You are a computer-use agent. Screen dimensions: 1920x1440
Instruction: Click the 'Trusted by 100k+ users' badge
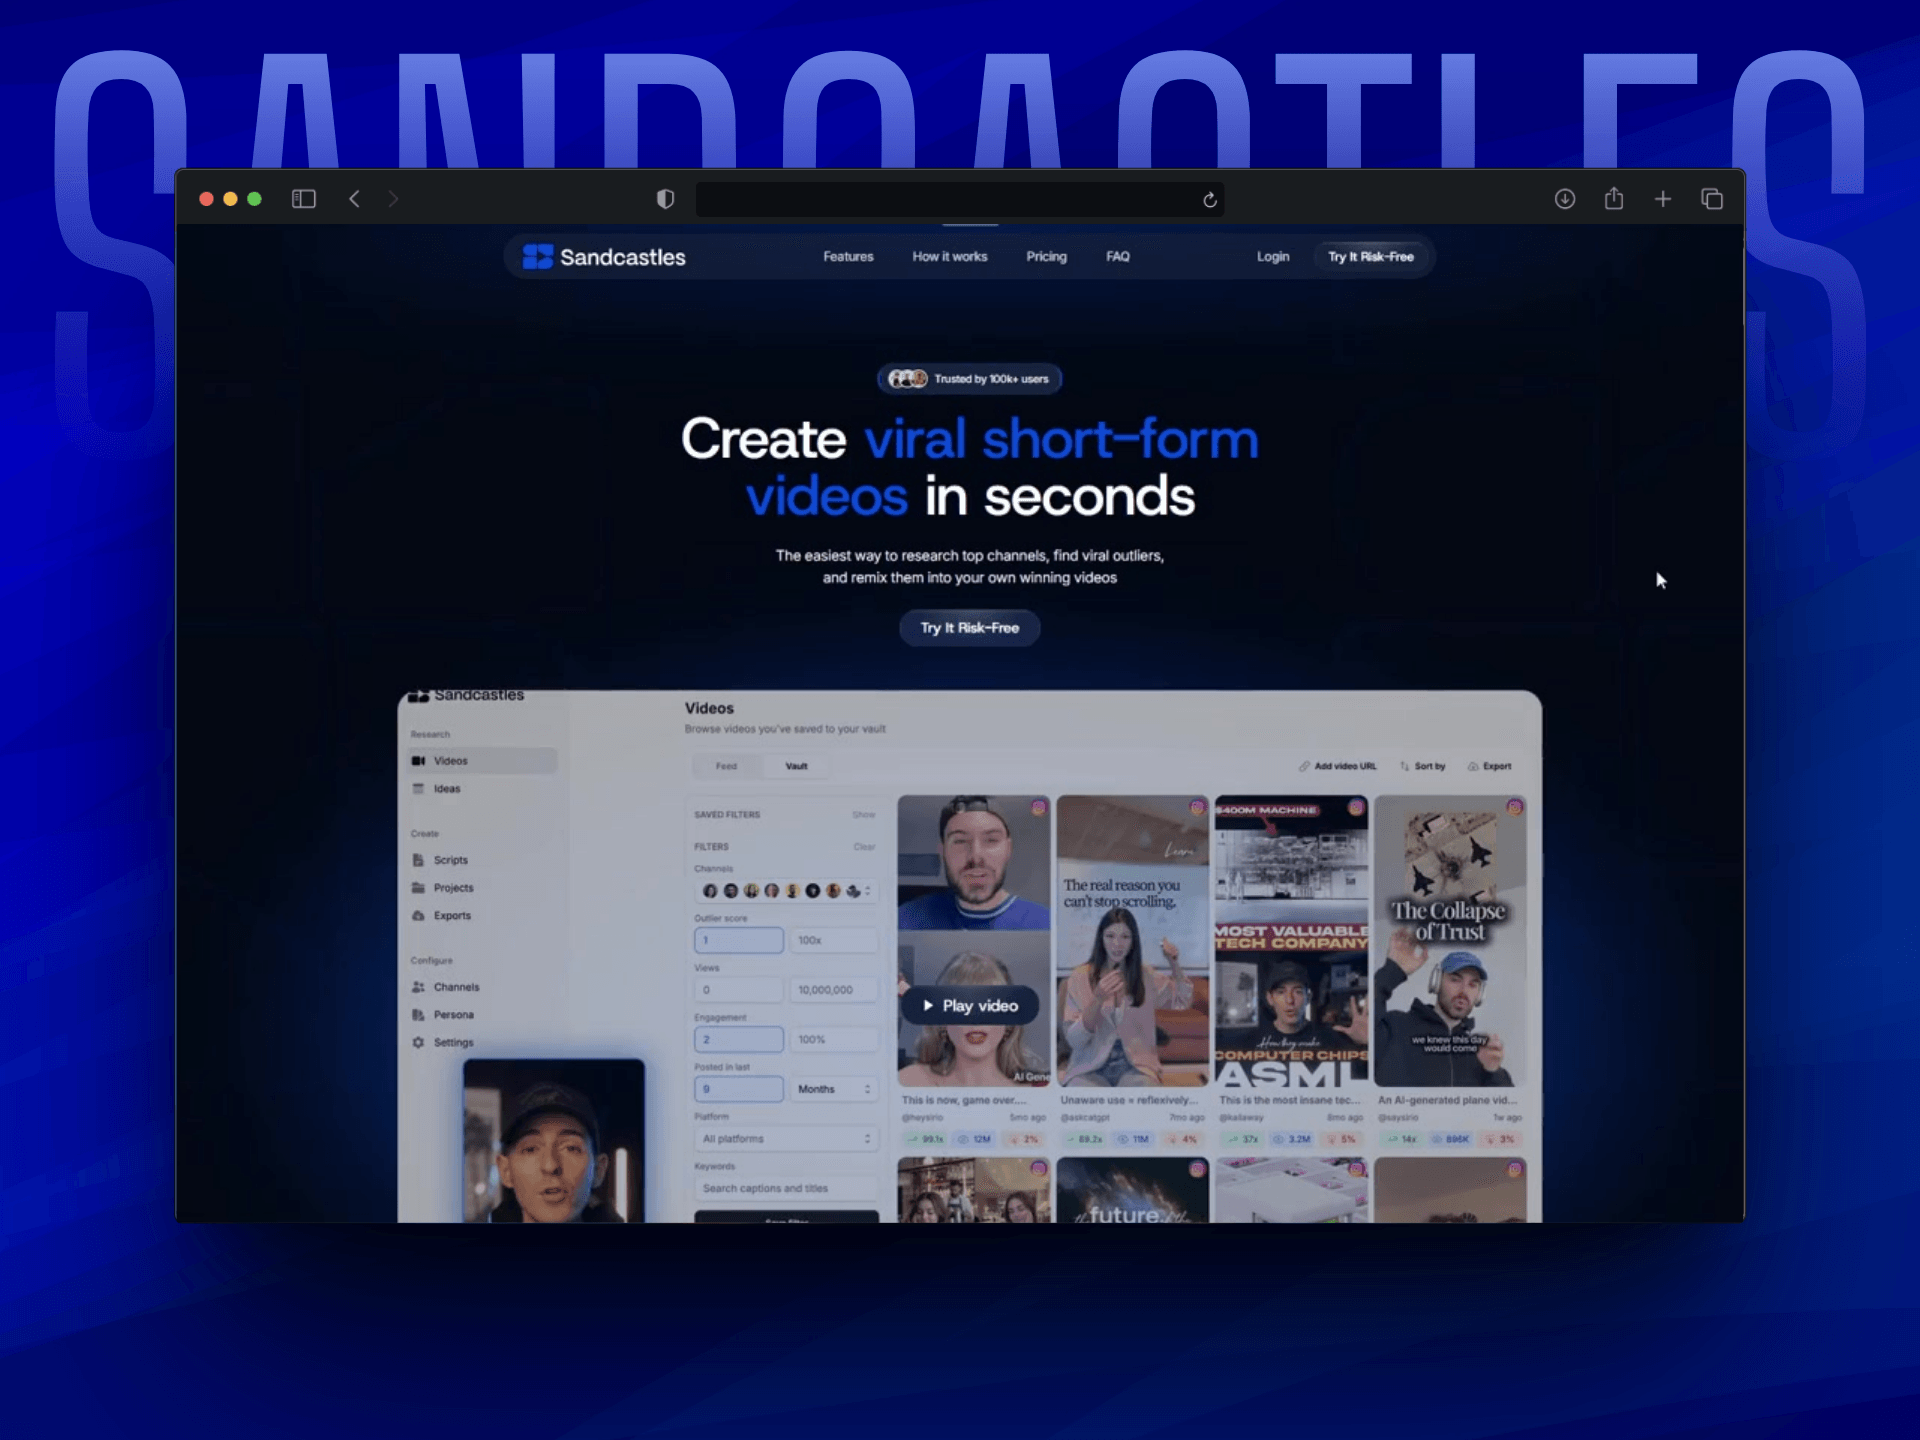coord(970,379)
